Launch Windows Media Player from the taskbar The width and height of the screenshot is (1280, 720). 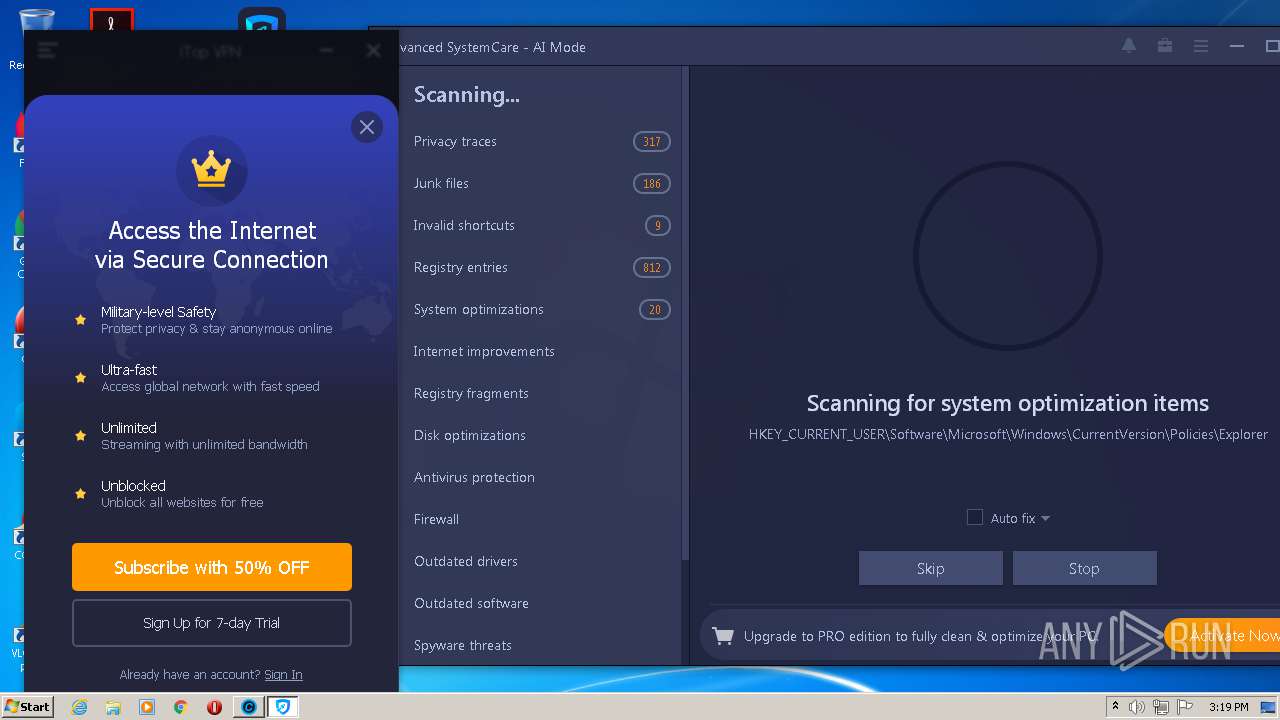(147, 707)
